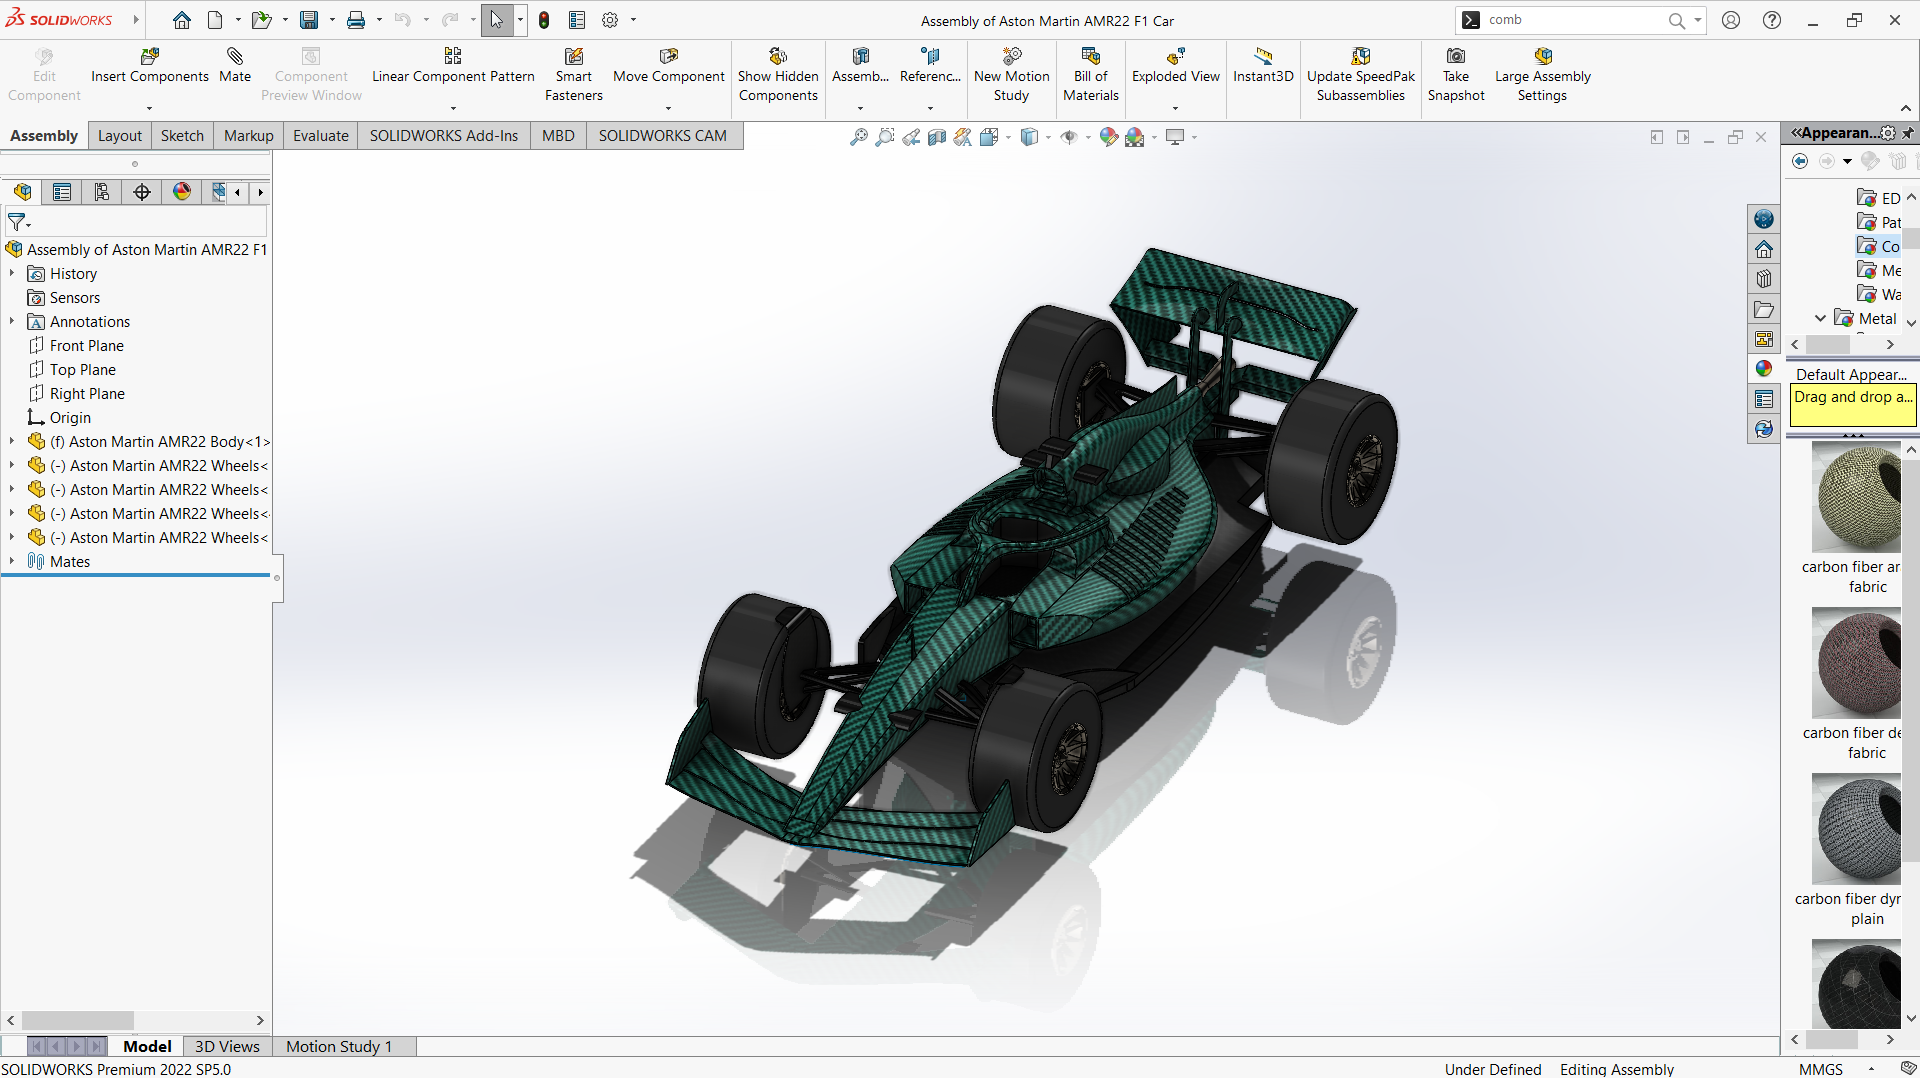1920x1078 pixels.
Task: Open the DisplayManager tab icon
Action: pyautogui.click(x=182, y=192)
